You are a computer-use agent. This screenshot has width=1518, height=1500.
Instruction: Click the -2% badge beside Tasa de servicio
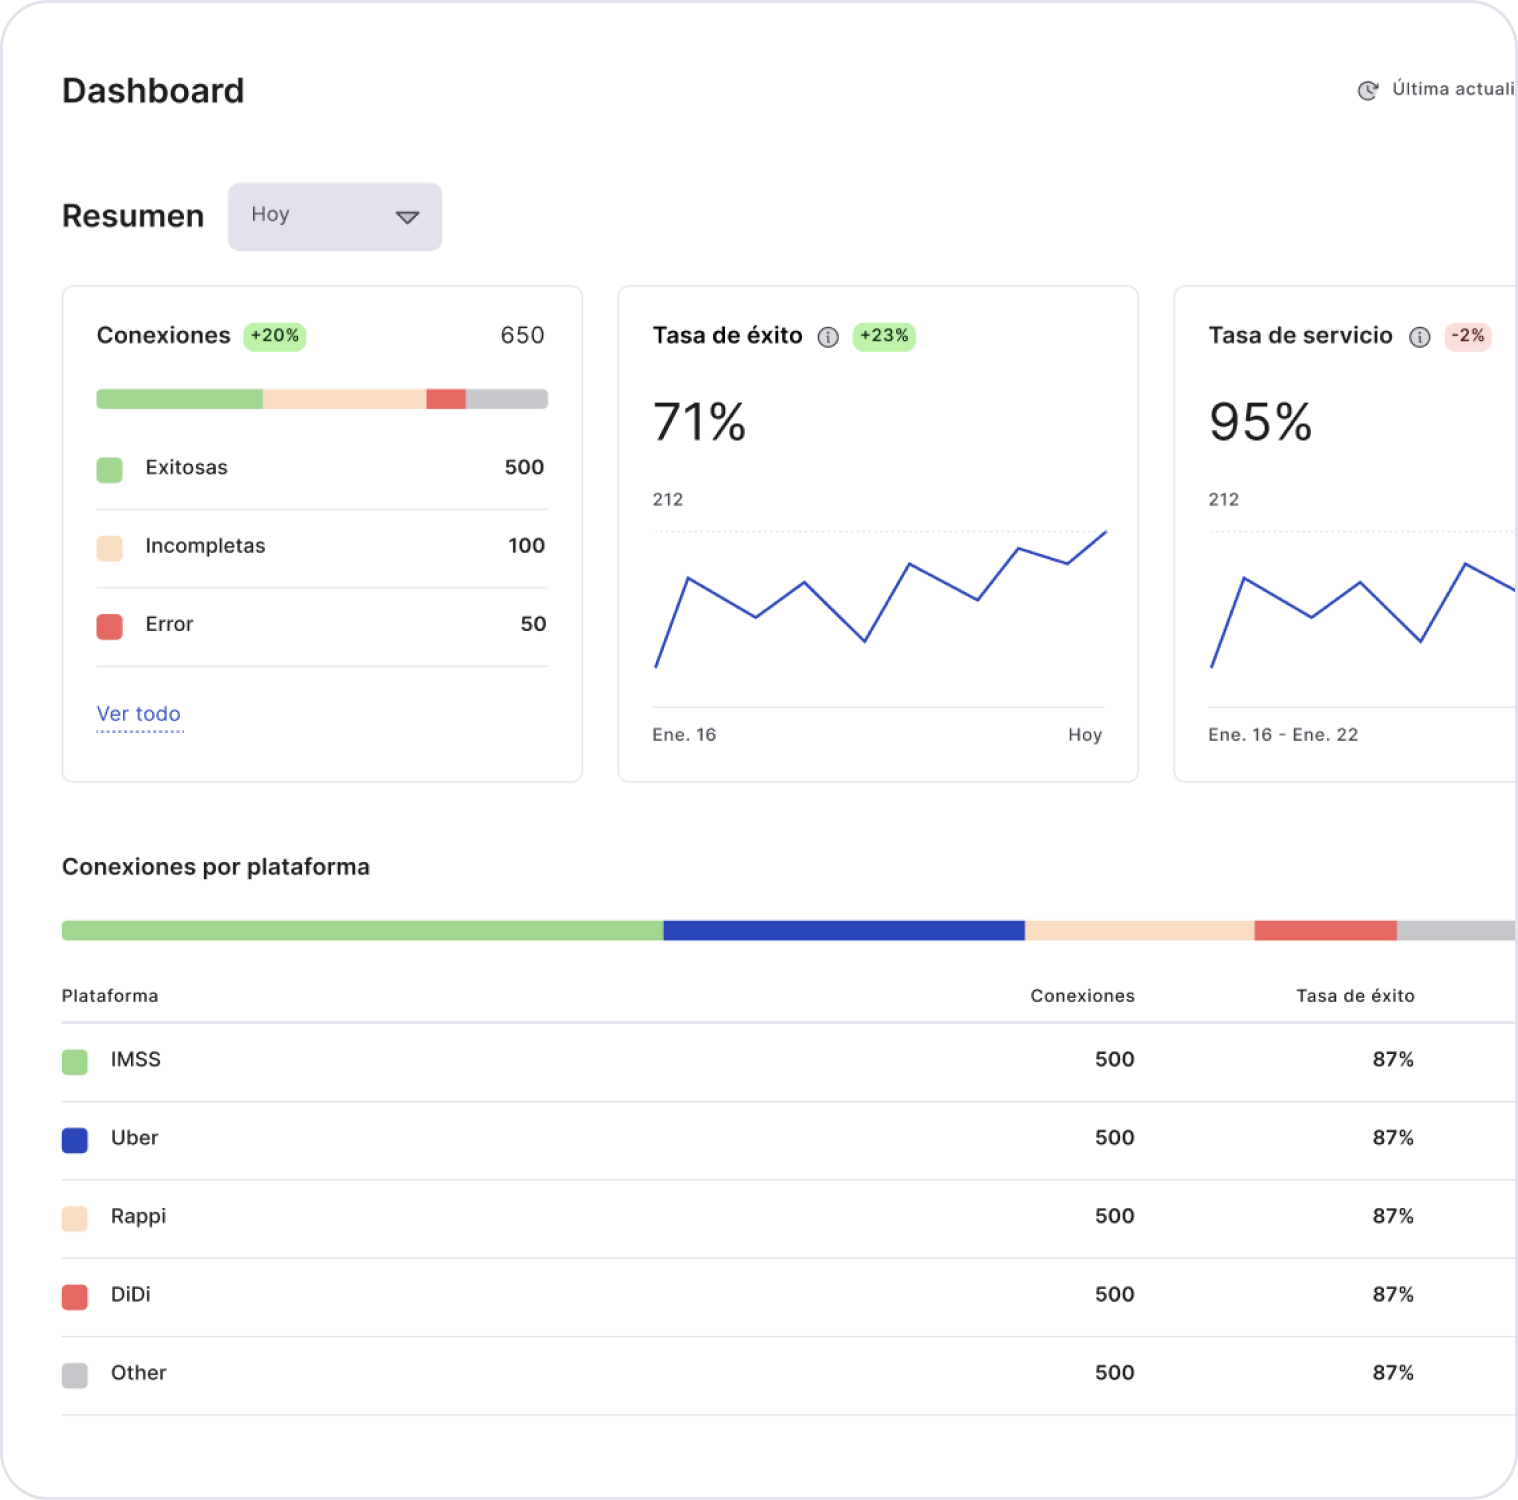pyautogui.click(x=1468, y=336)
